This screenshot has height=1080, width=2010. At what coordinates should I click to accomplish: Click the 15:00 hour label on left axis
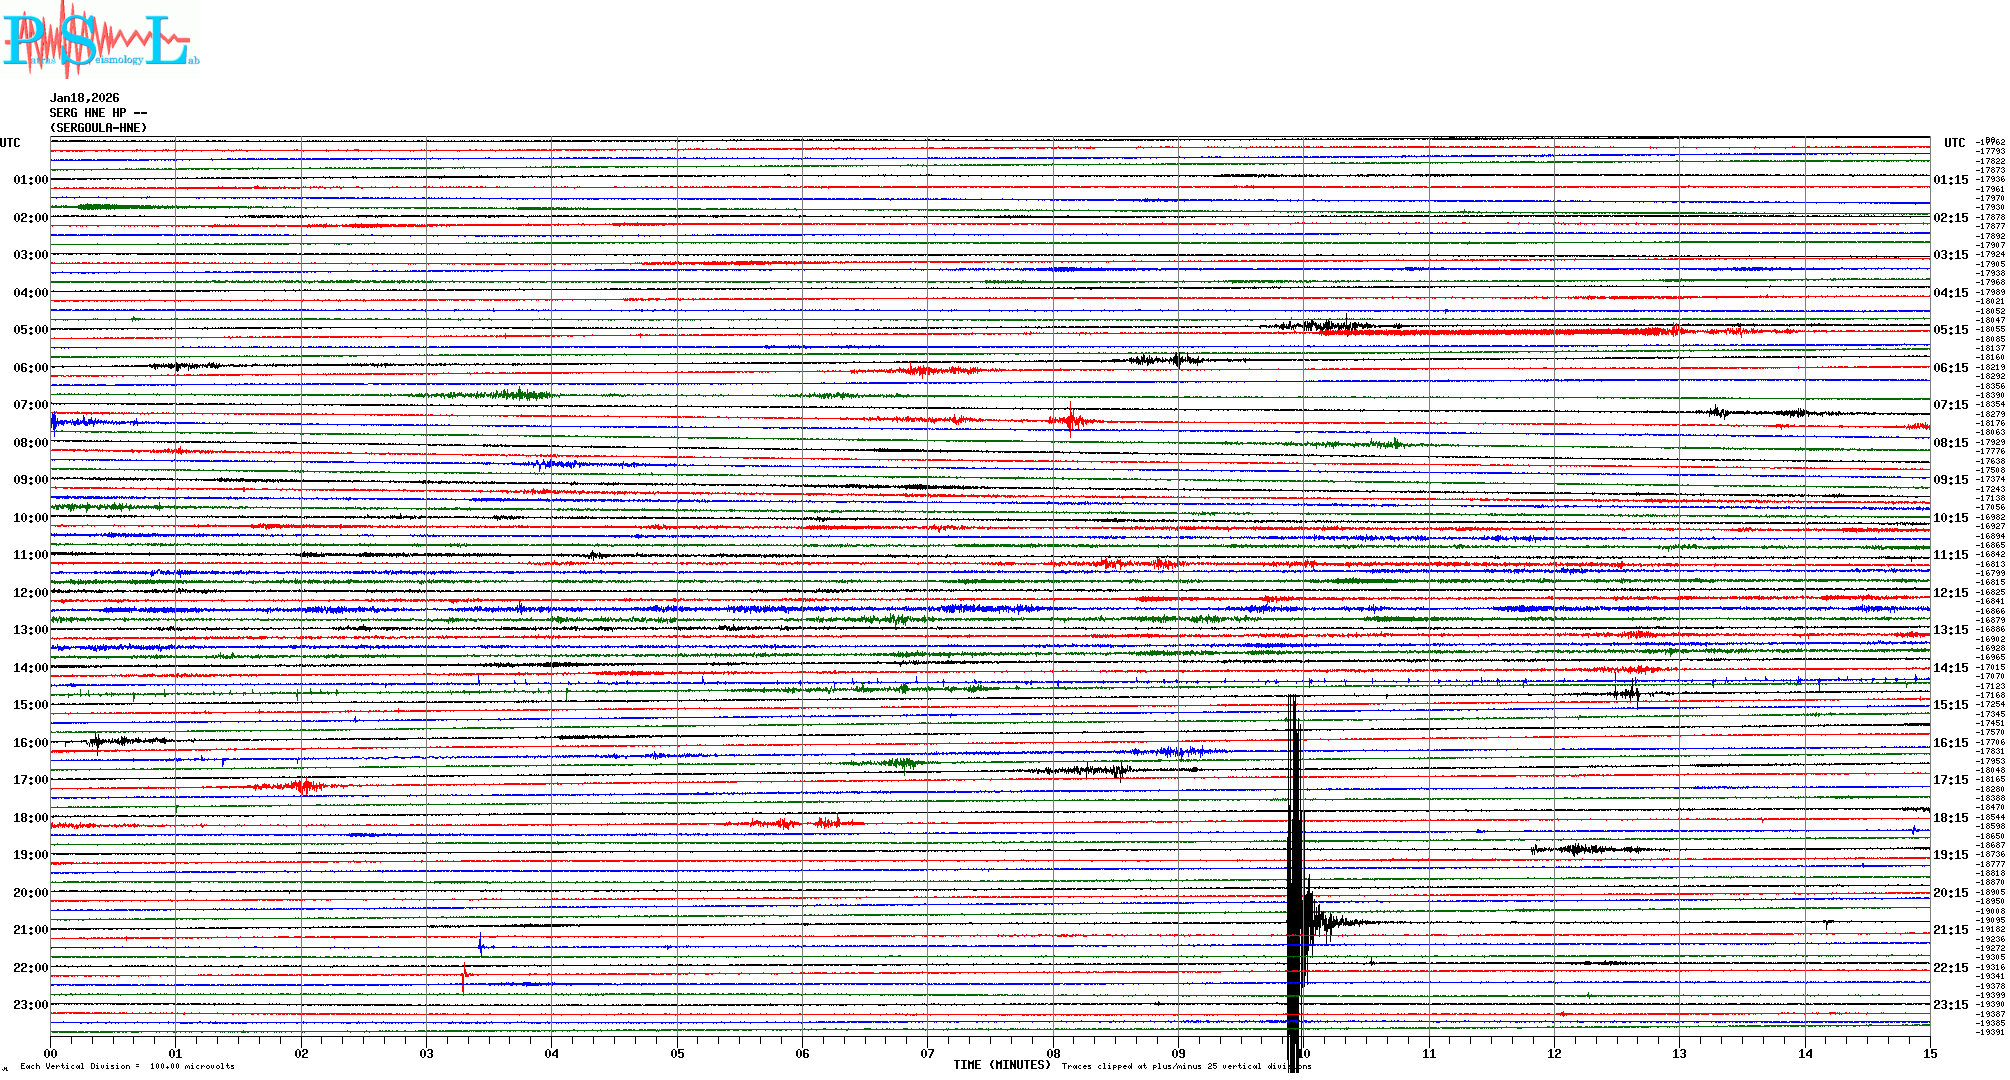(30, 705)
